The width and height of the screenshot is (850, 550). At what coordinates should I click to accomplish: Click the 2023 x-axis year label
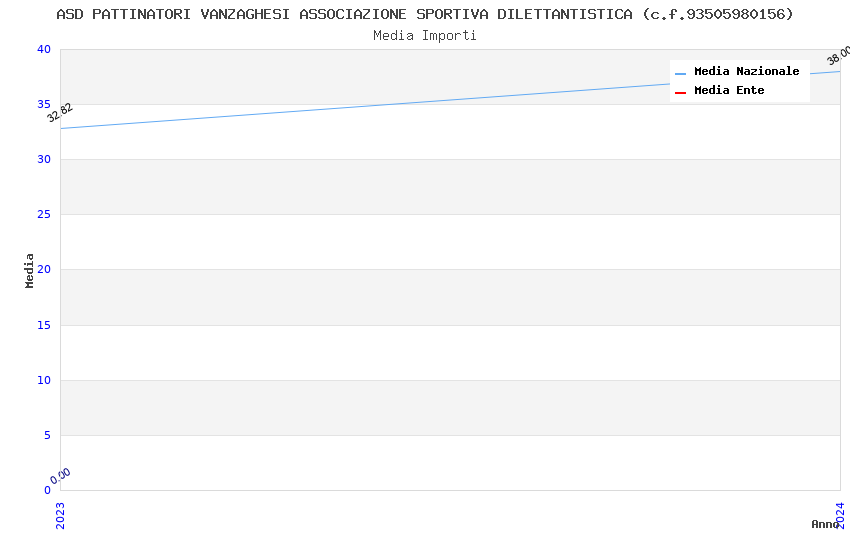(60, 515)
